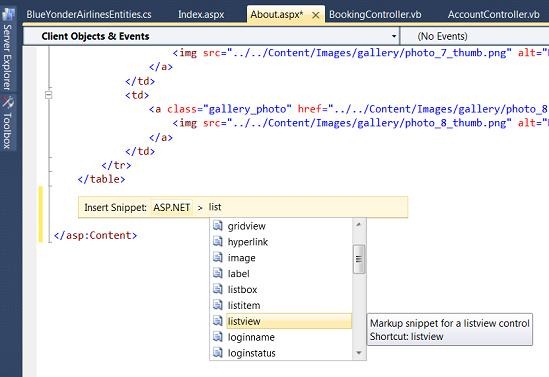Close the About.aspx tab
Viewport: 549px width, 377px height.
click(315, 15)
